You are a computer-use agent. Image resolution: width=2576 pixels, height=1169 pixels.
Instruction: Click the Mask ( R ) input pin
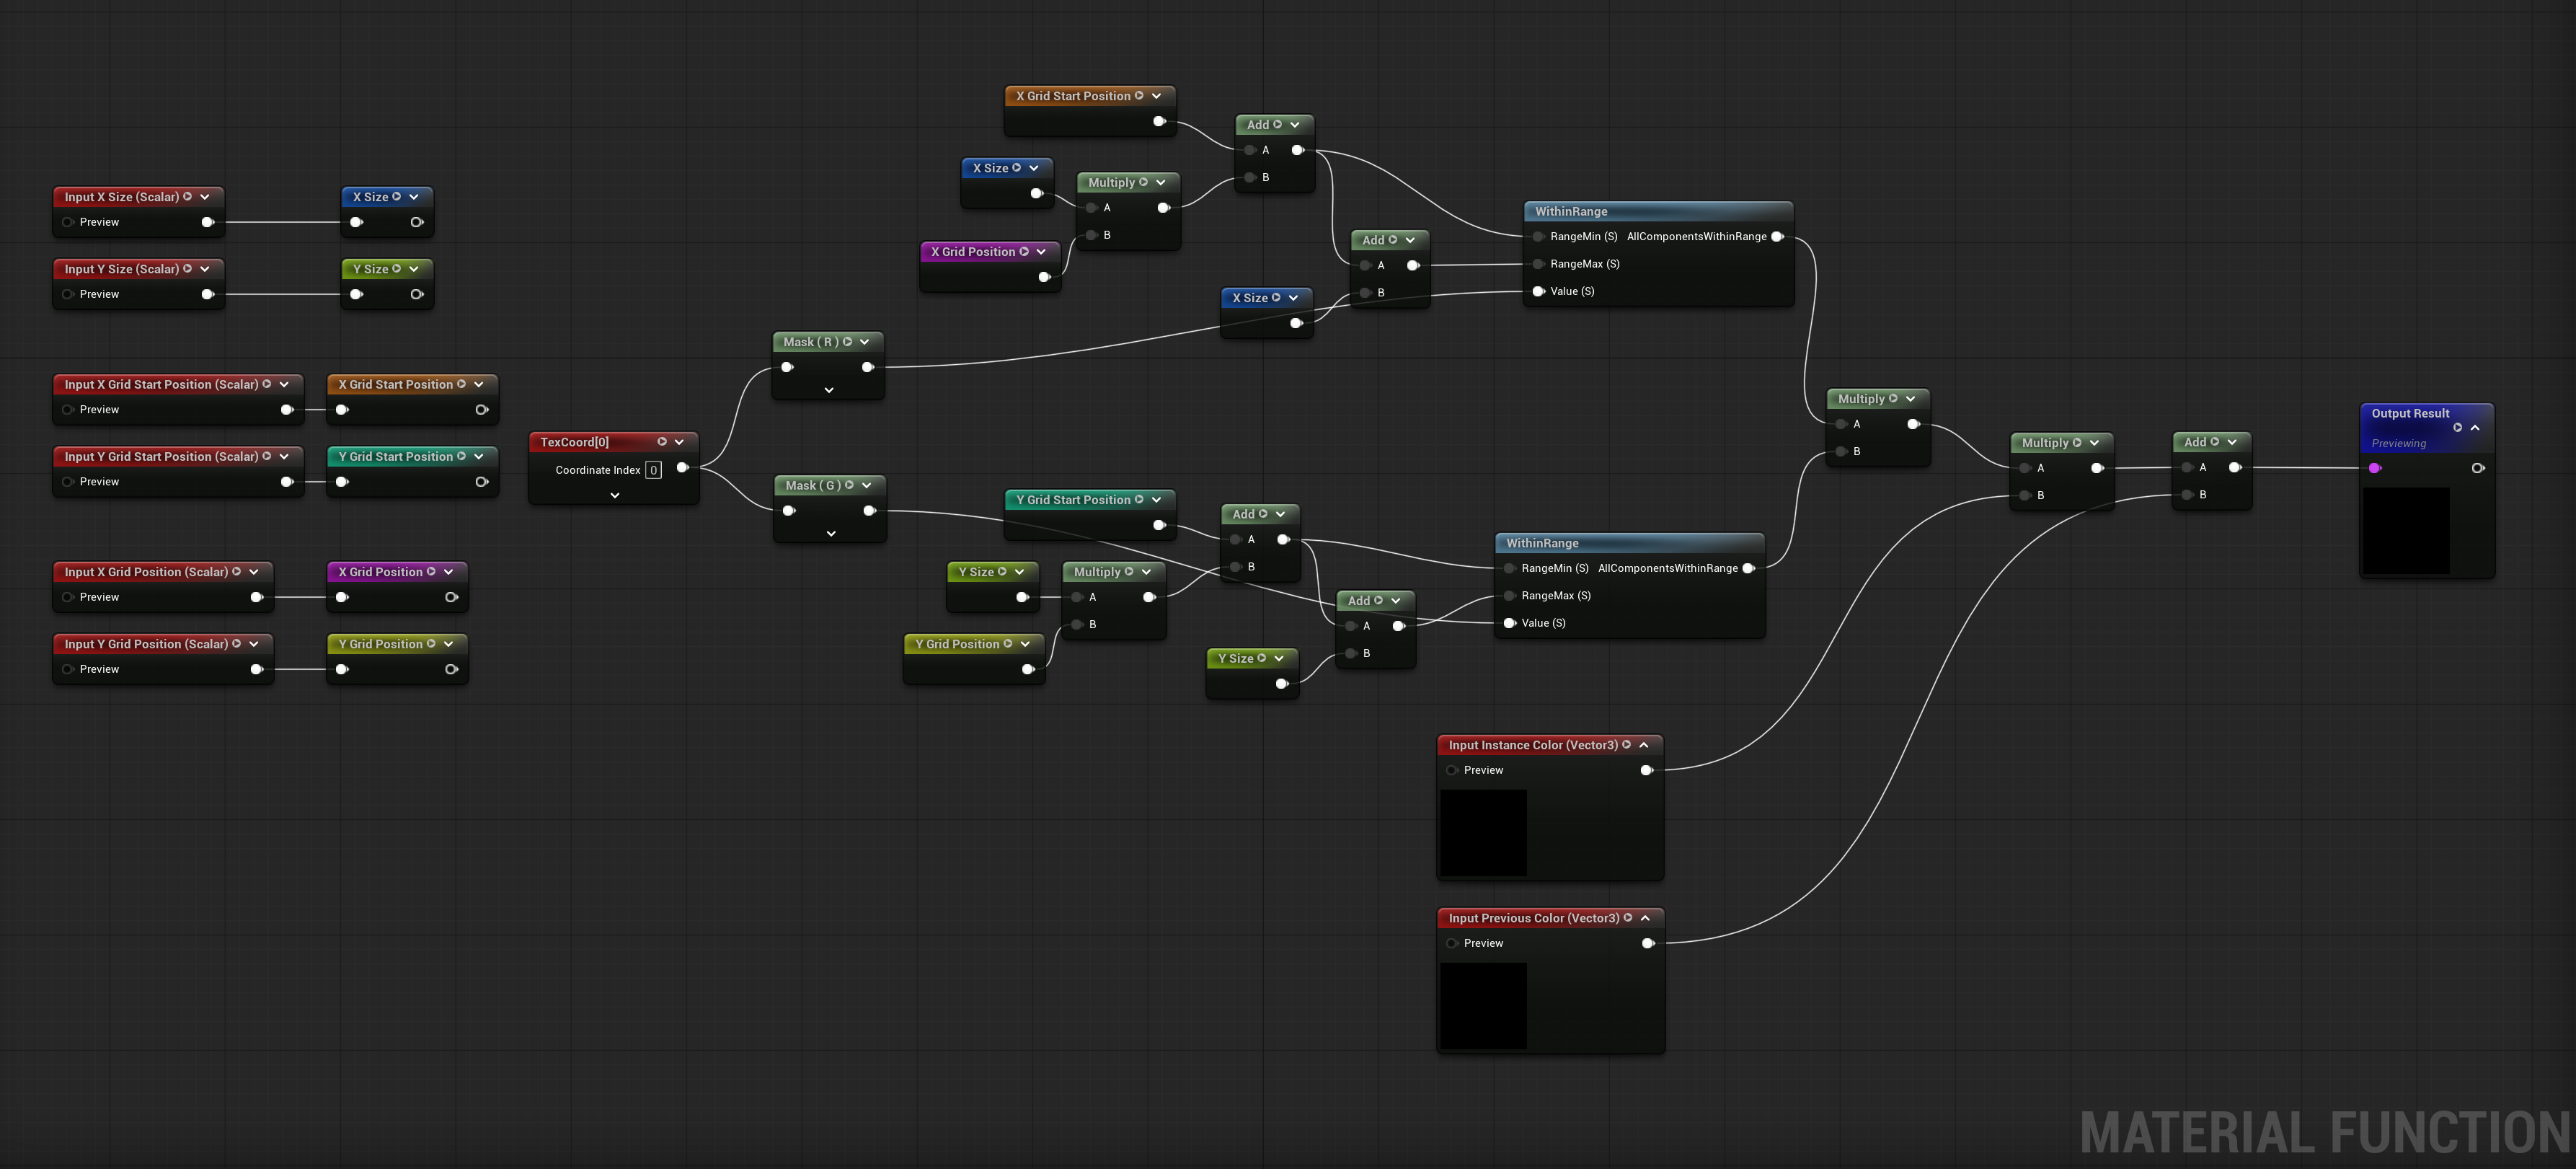click(x=787, y=367)
